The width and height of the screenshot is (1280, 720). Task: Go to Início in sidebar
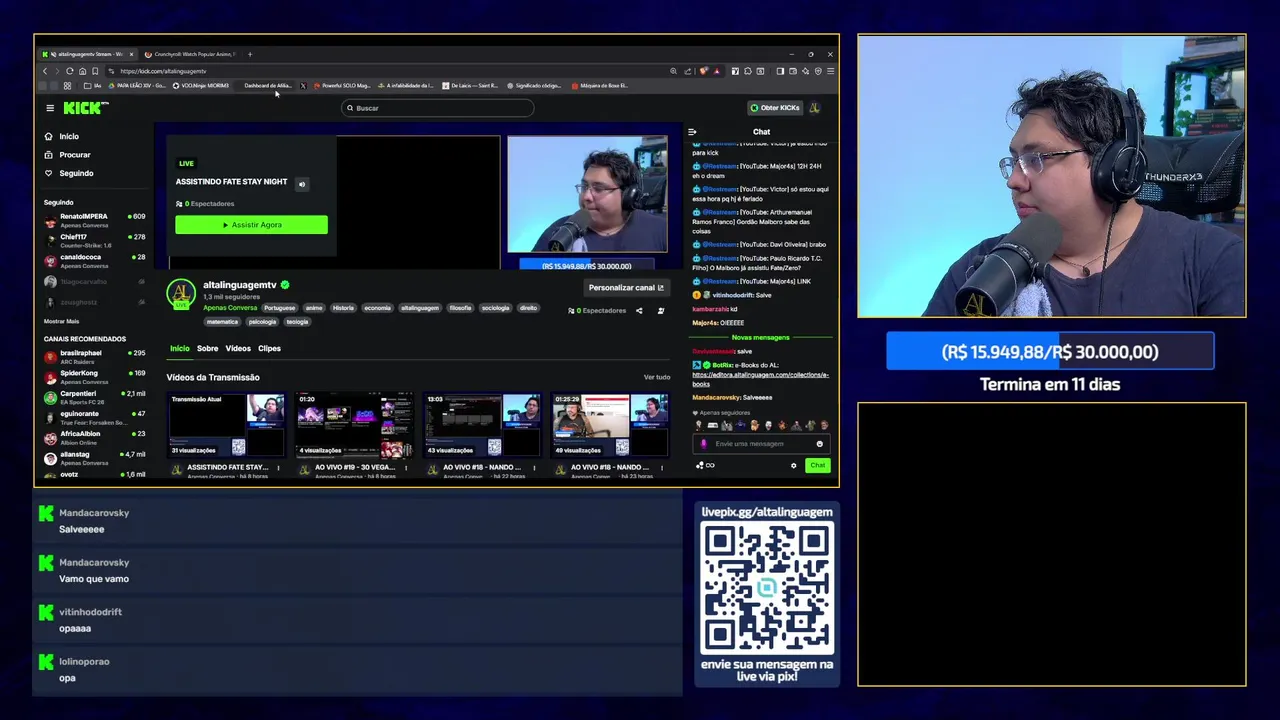pos(61,136)
